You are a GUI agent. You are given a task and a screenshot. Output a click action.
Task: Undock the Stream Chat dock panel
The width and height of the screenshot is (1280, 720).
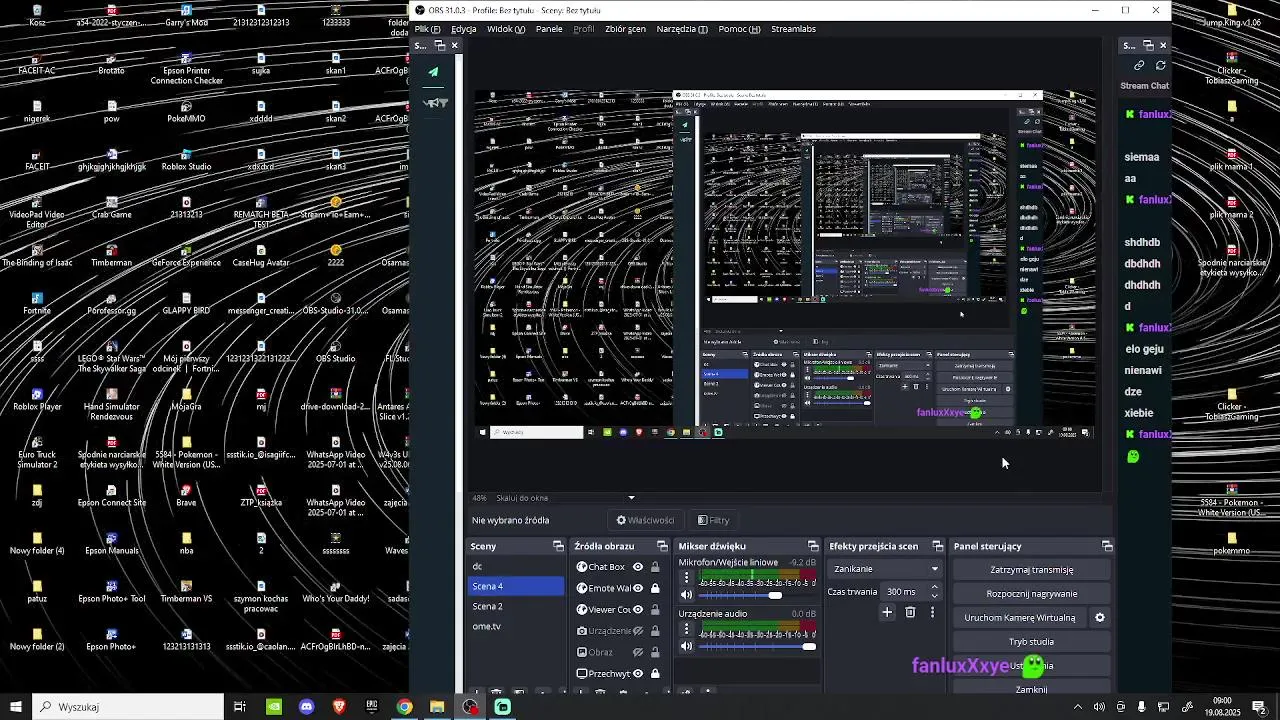pyautogui.click(x=1148, y=46)
